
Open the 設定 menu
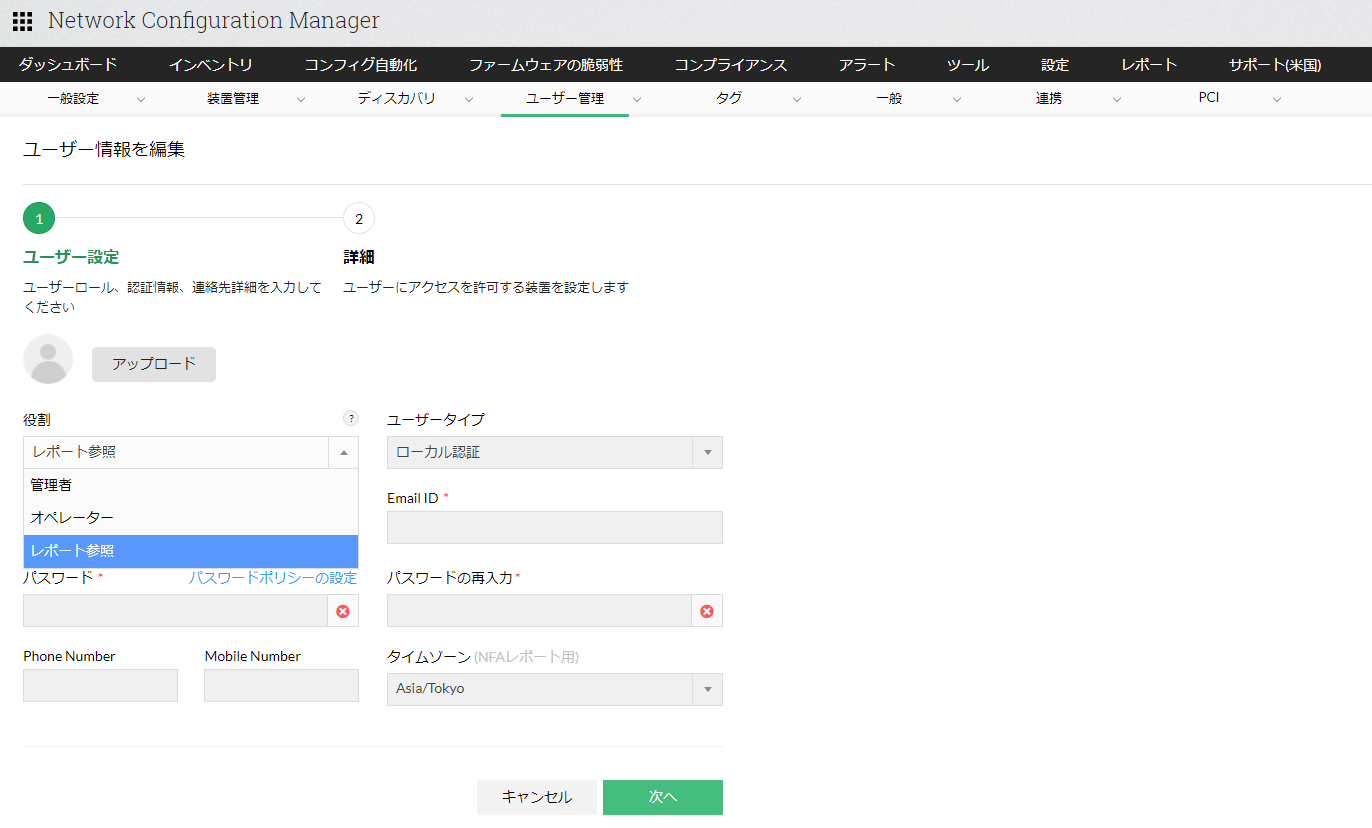(1055, 65)
